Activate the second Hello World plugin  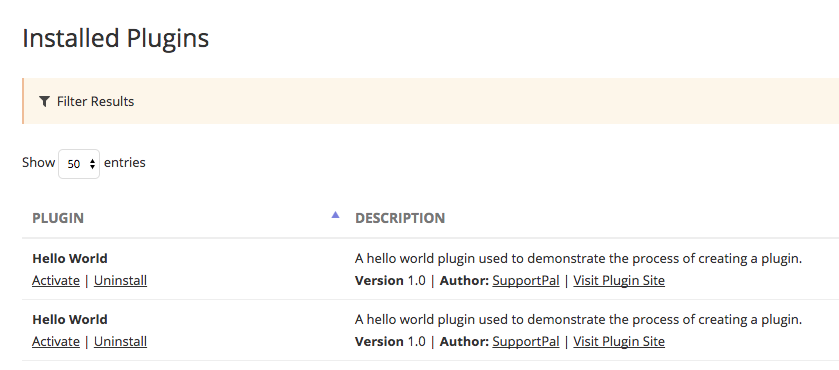pyautogui.click(x=56, y=342)
